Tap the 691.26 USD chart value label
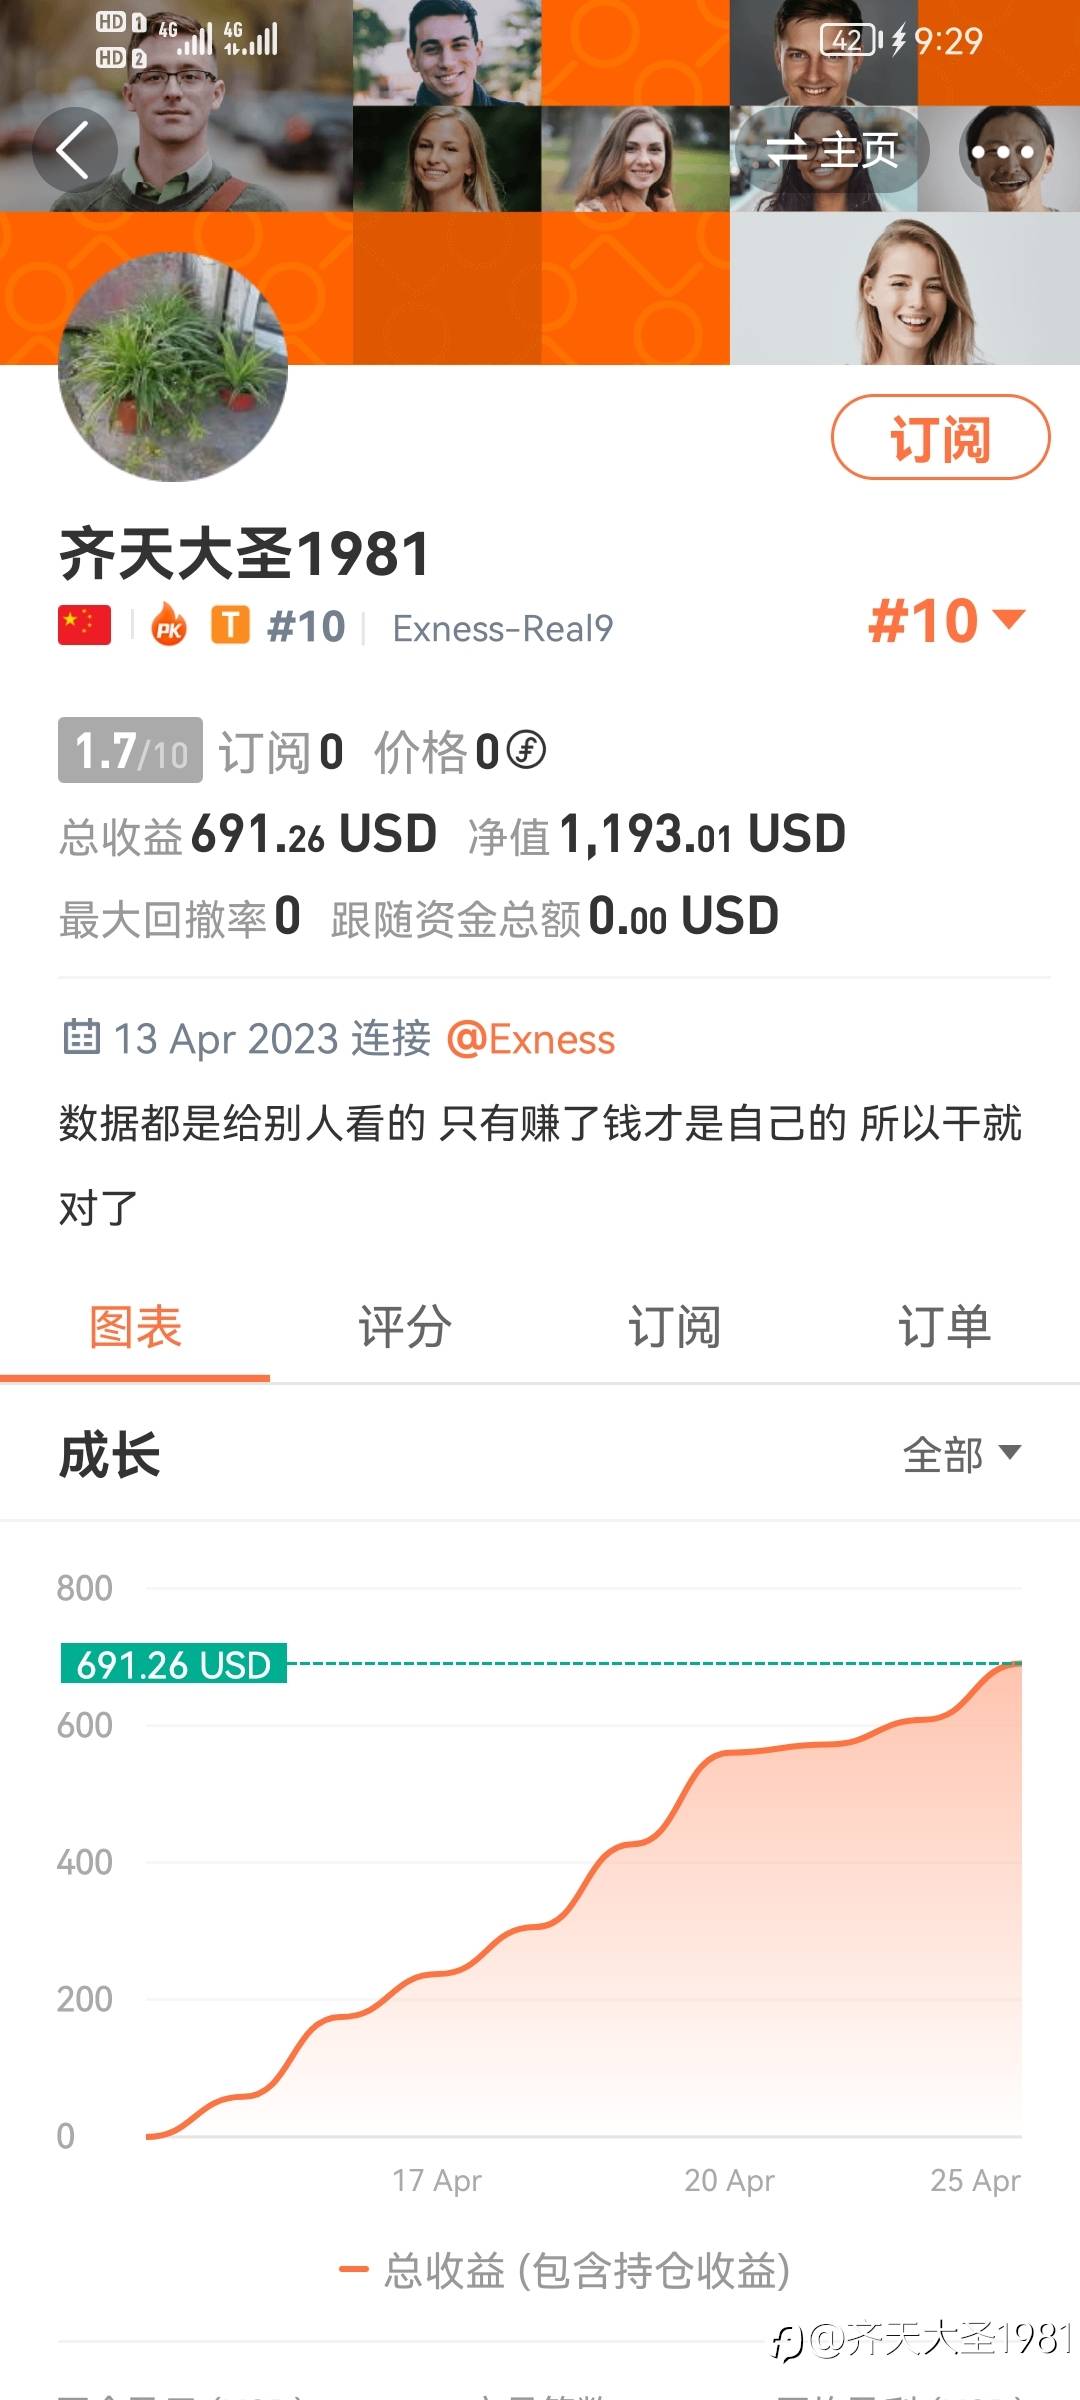This screenshot has width=1080, height=2400. click(x=173, y=1664)
